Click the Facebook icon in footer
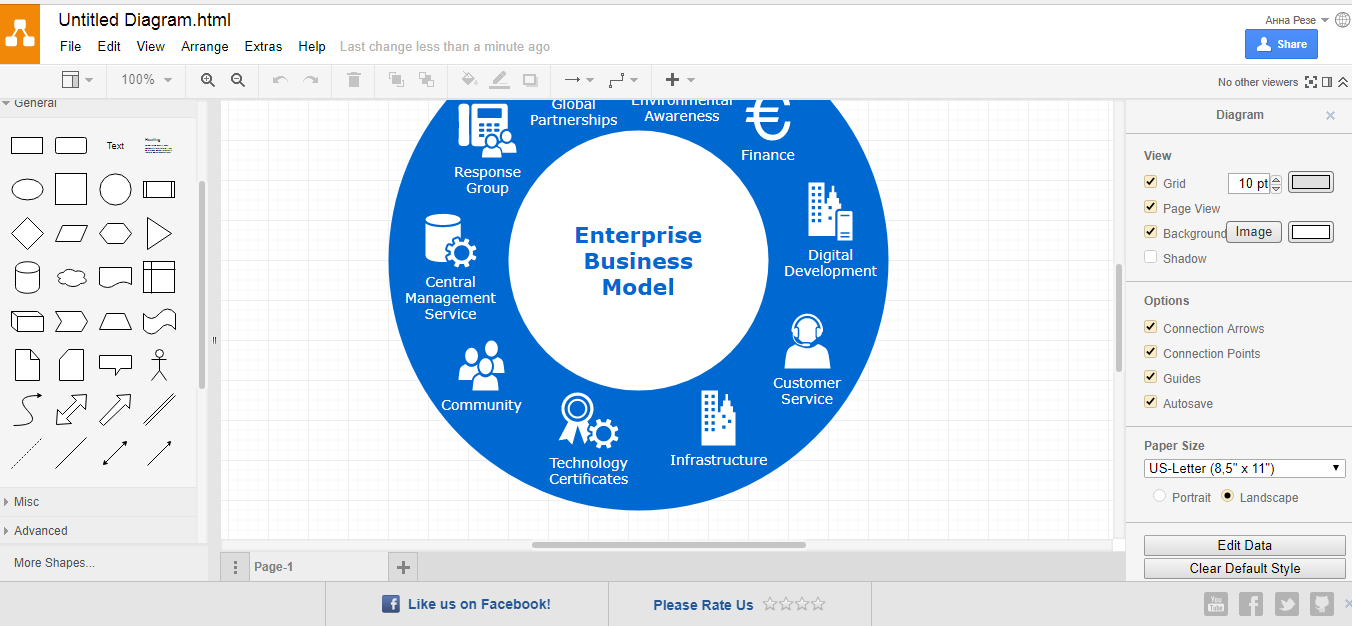This screenshot has width=1352, height=626. [1250, 604]
